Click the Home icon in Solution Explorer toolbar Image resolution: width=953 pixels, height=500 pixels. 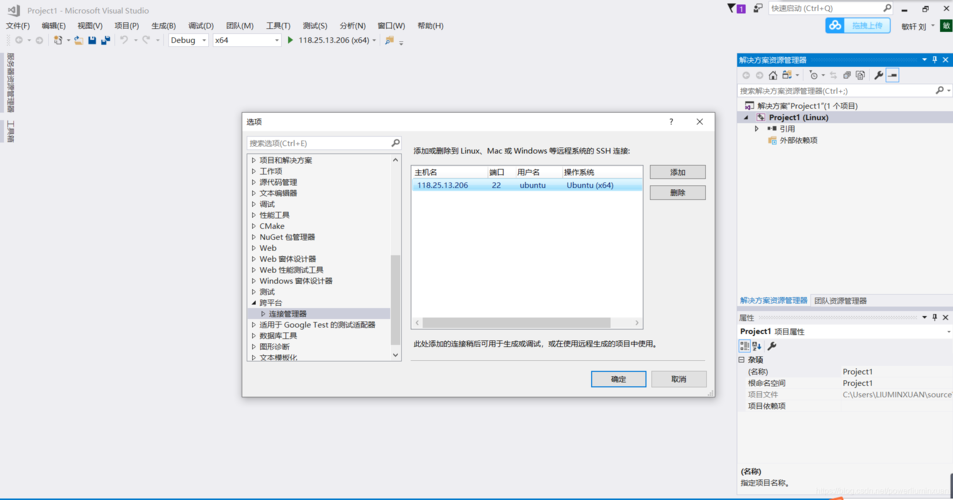point(772,75)
